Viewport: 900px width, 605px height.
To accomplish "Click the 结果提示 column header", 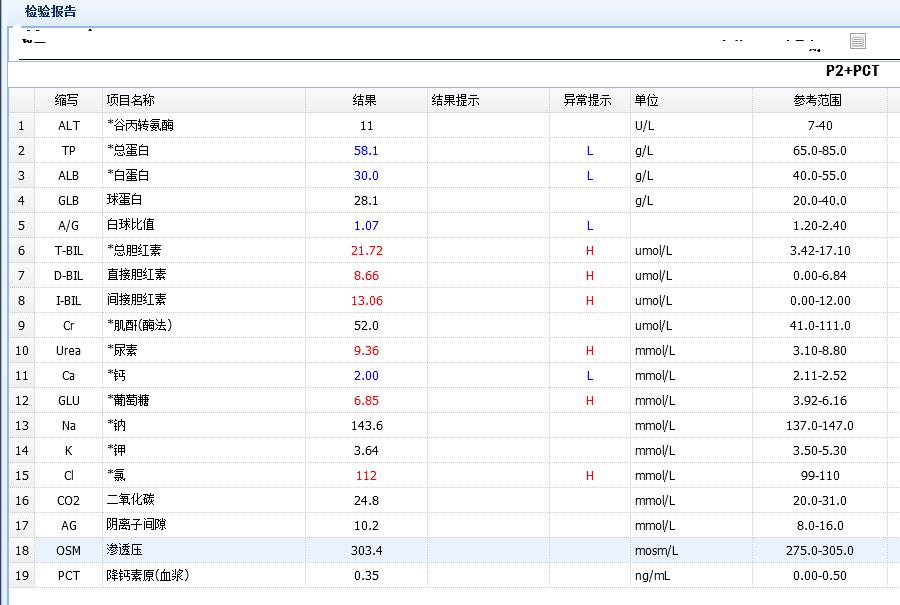I will (456, 100).
